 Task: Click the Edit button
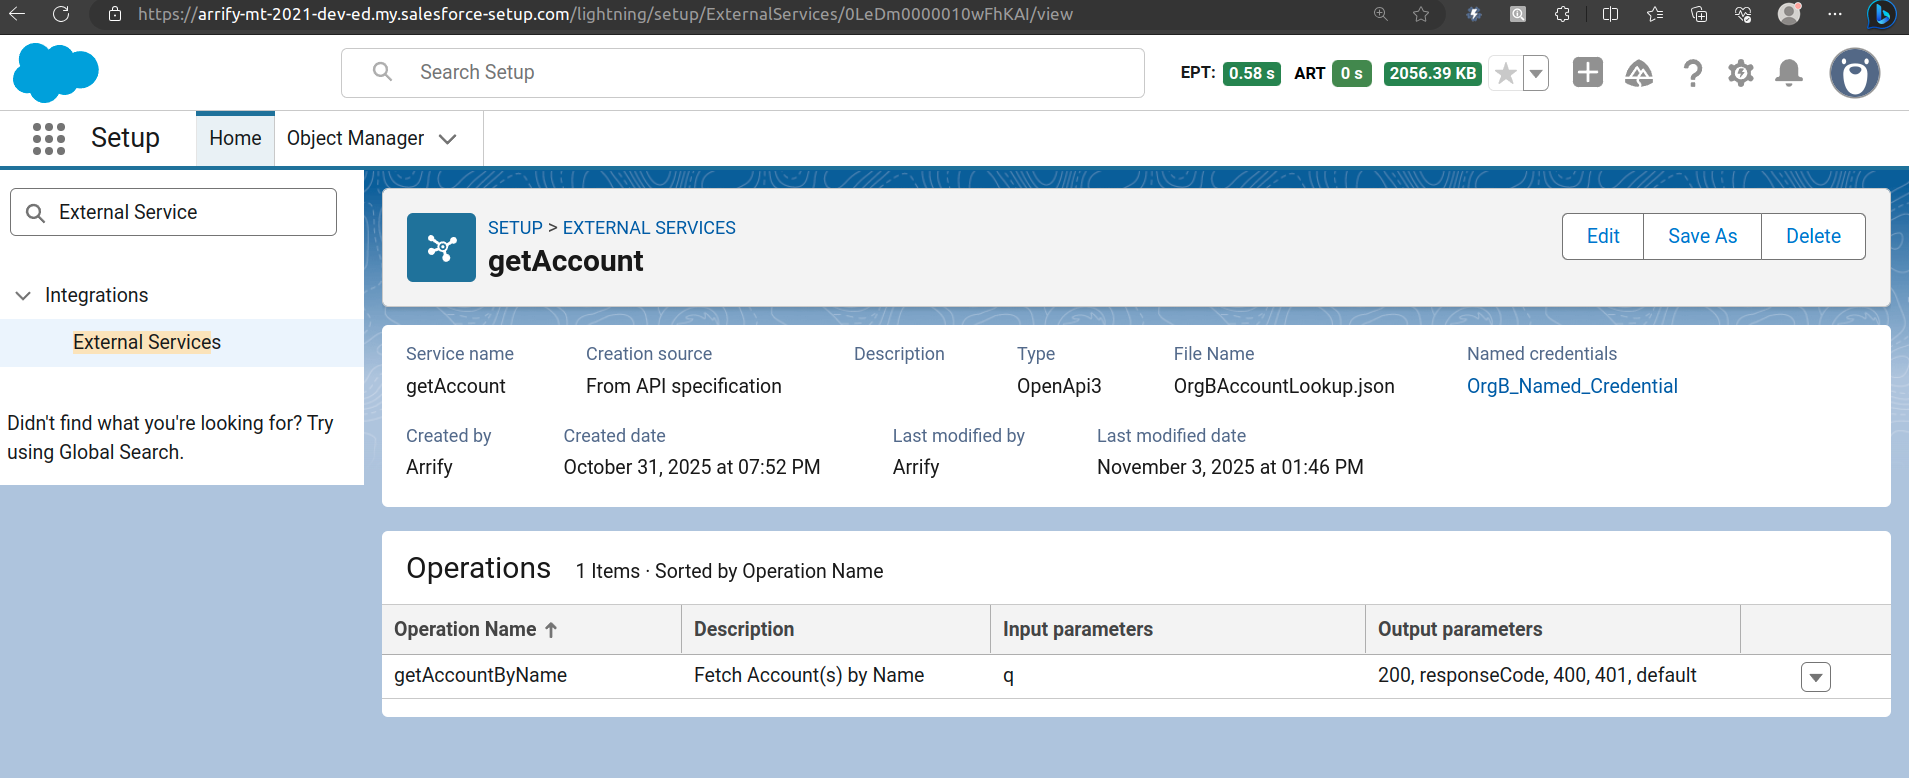pyautogui.click(x=1602, y=236)
